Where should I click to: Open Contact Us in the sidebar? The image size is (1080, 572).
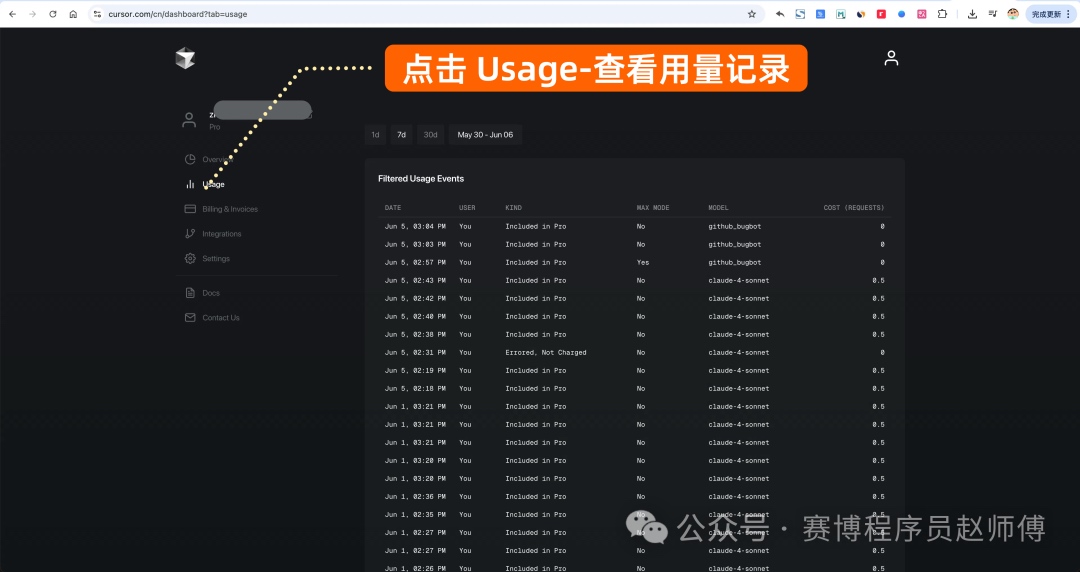point(212,318)
